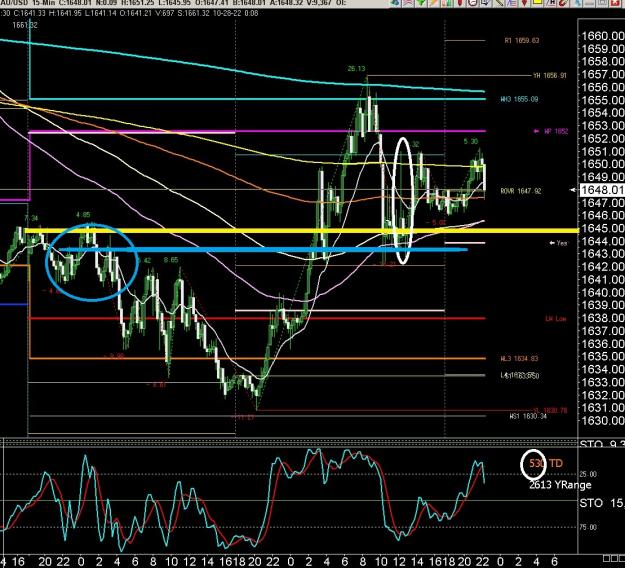Click the 2613 YRange text
Screen dimensions: 625x568
pyautogui.click(x=560, y=485)
